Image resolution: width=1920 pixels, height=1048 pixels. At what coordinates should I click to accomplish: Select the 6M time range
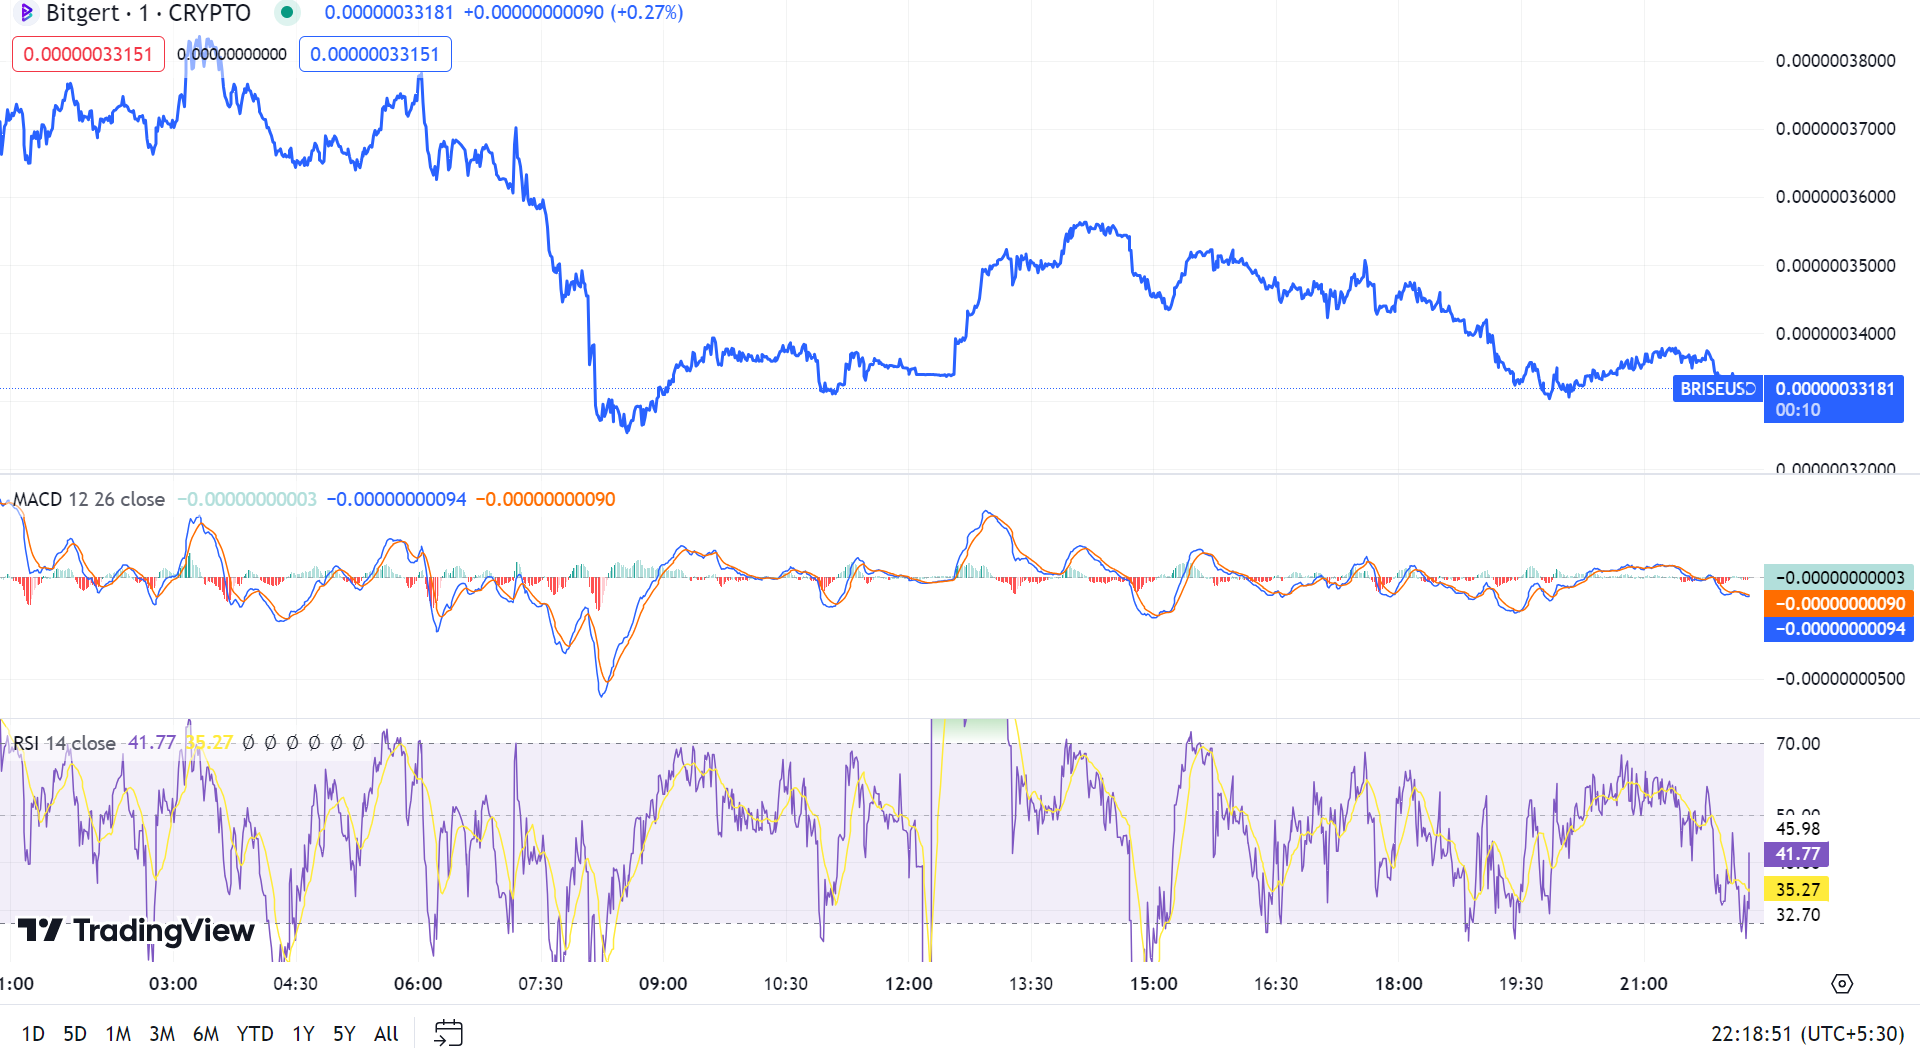tap(206, 1034)
